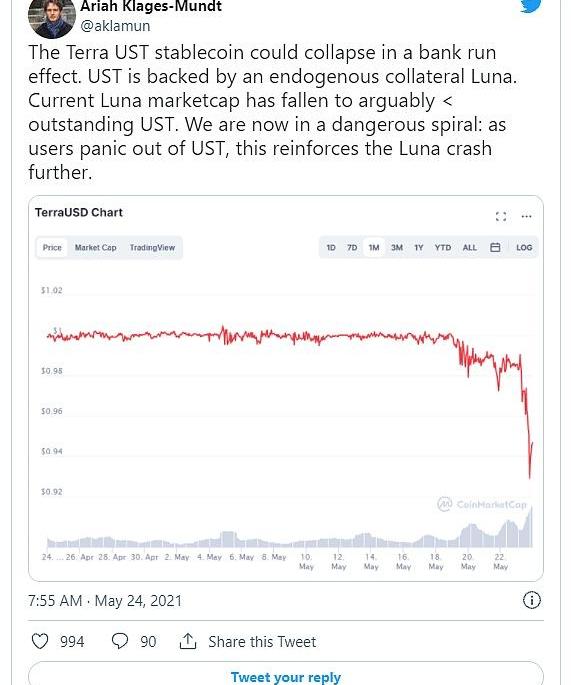Image resolution: width=571 pixels, height=685 pixels.
Task: Click Tweet your reply button
Action: tap(286, 675)
